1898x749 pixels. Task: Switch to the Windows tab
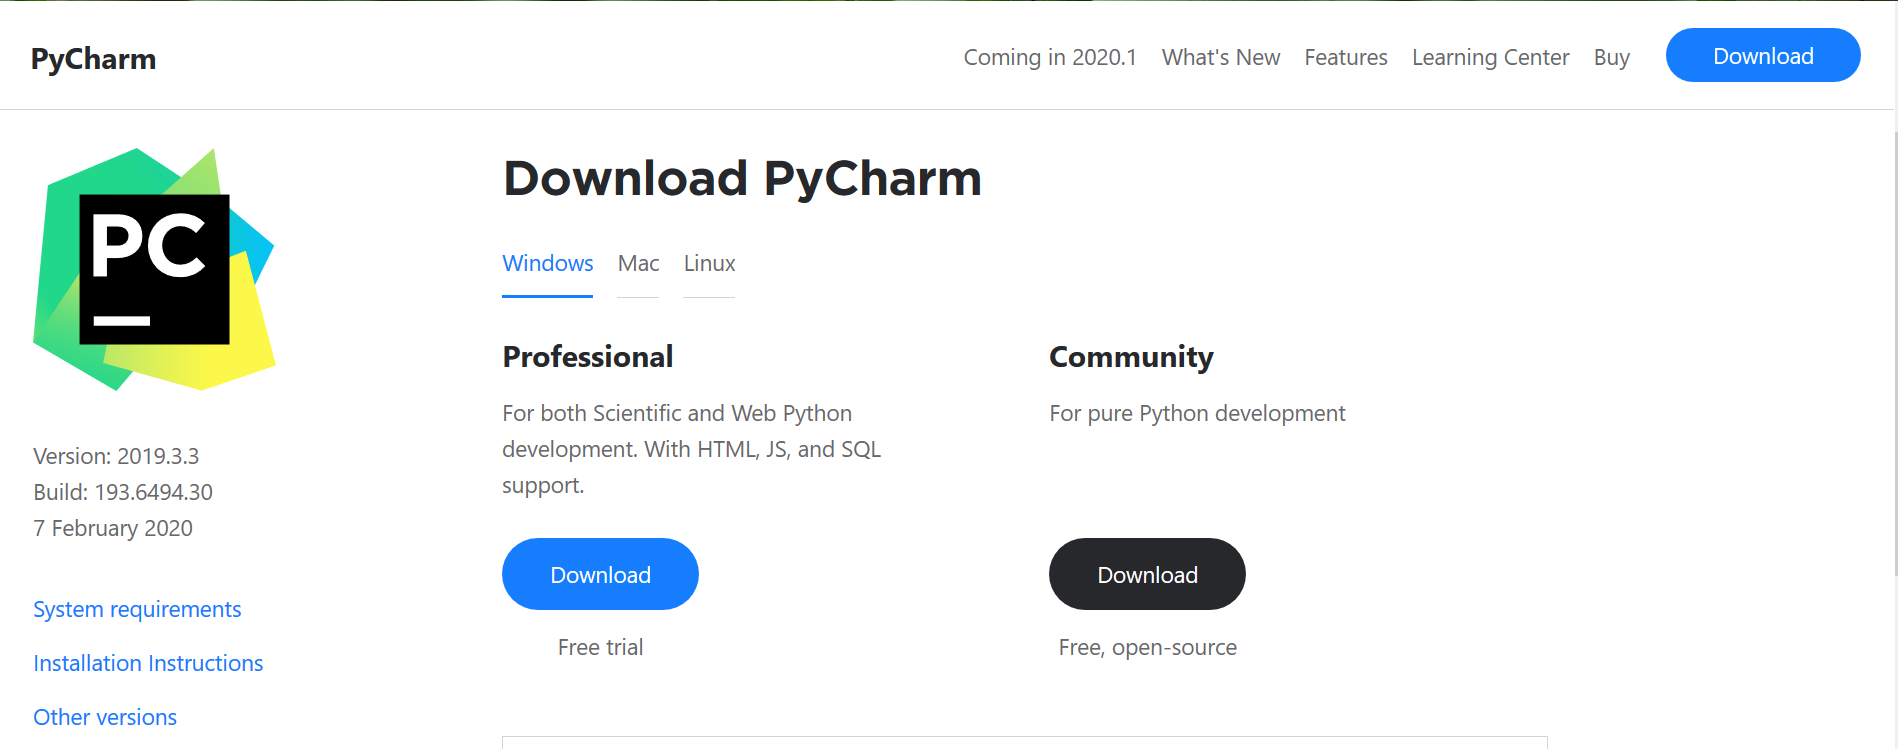pyautogui.click(x=547, y=263)
